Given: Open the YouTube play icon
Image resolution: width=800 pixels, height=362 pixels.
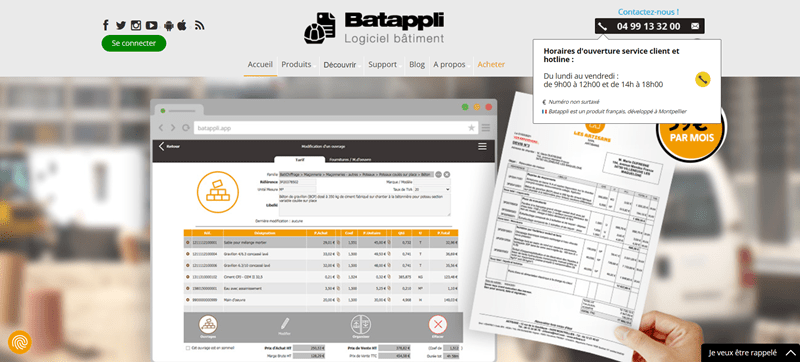Looking at the screenshot, I should [152, 25].
